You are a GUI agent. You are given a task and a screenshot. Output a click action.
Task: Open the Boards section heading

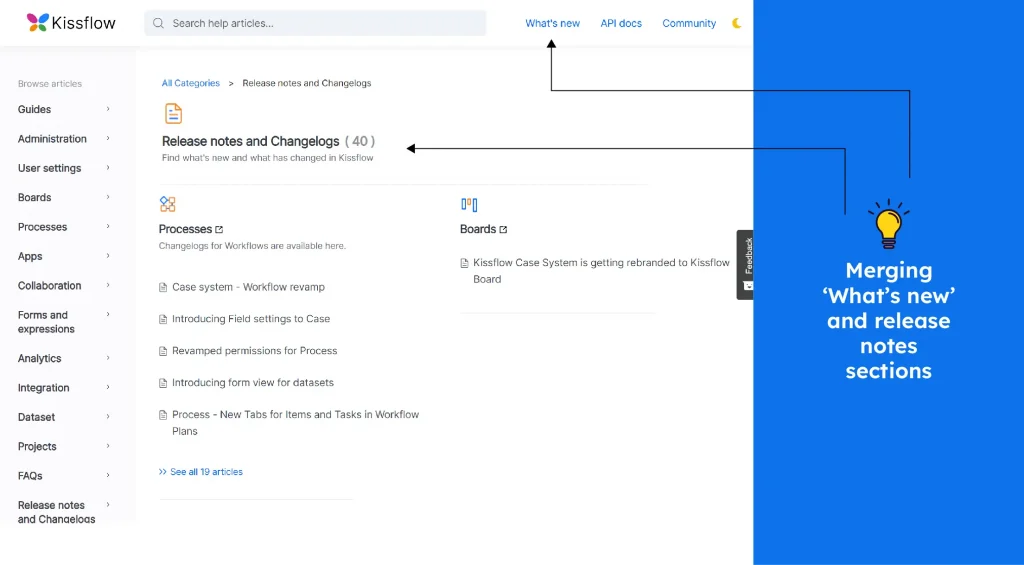[x=478, y=229]
